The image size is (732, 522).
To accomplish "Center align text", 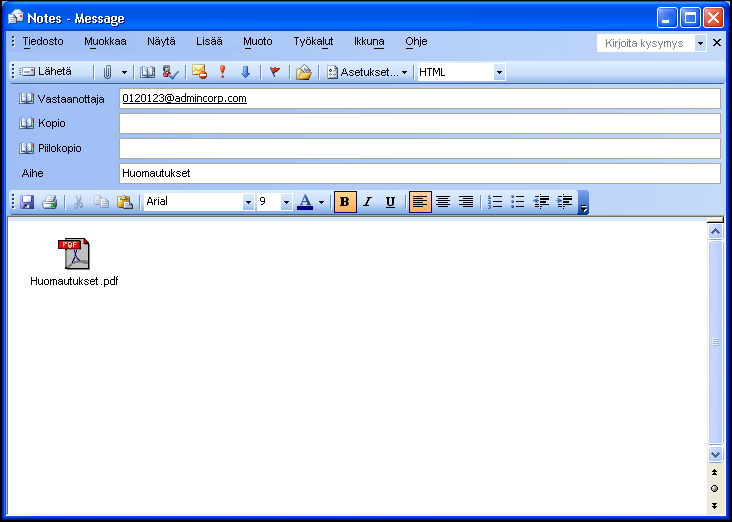I will [443, 202].
